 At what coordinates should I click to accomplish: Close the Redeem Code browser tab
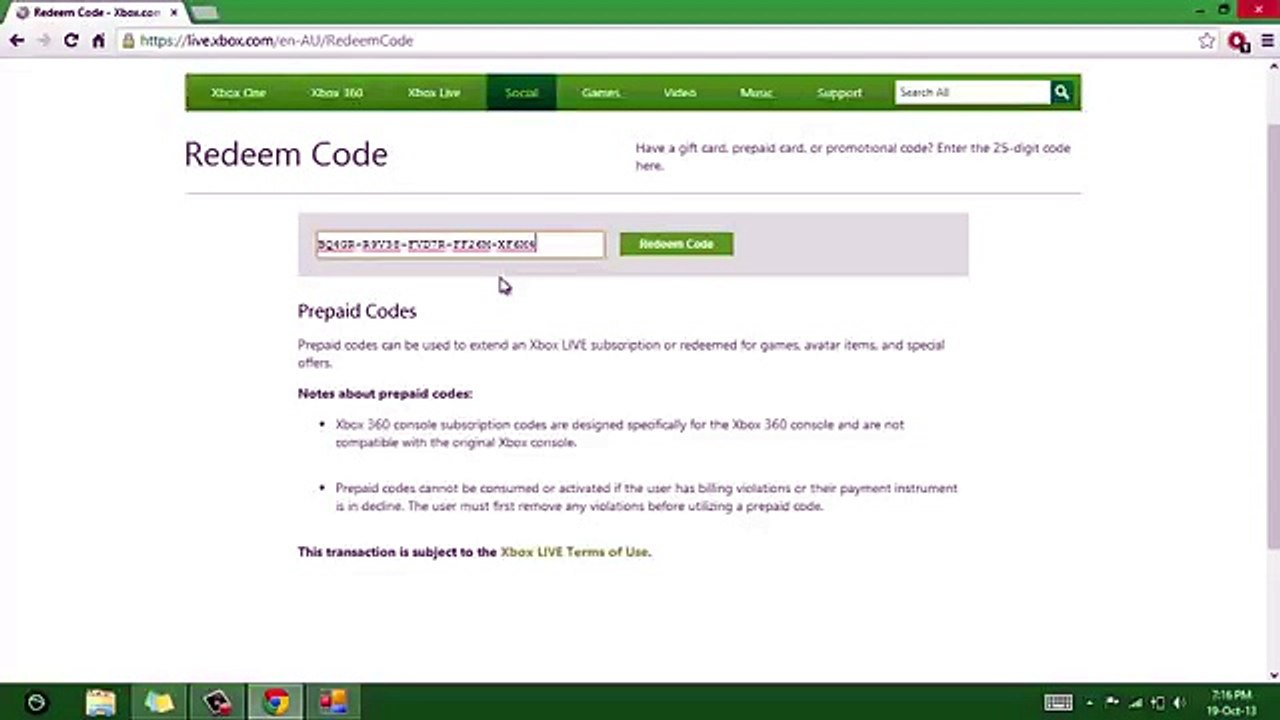tap(174, 13)
